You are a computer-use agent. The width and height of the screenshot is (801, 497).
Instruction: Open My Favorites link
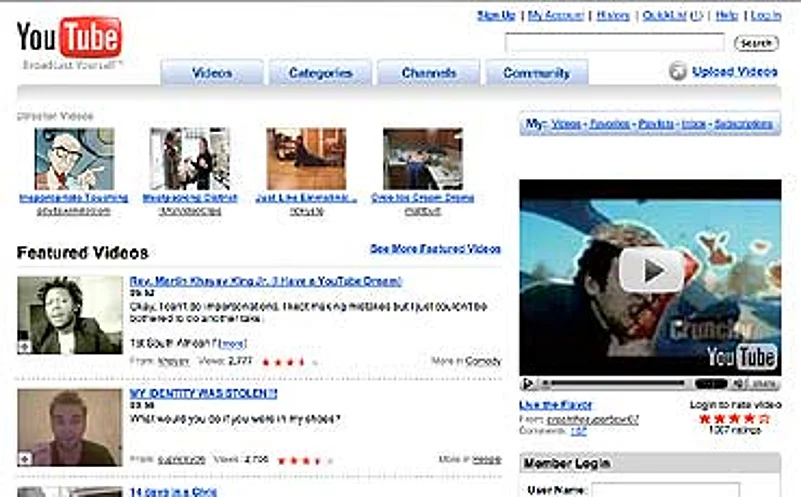point(609,124)
